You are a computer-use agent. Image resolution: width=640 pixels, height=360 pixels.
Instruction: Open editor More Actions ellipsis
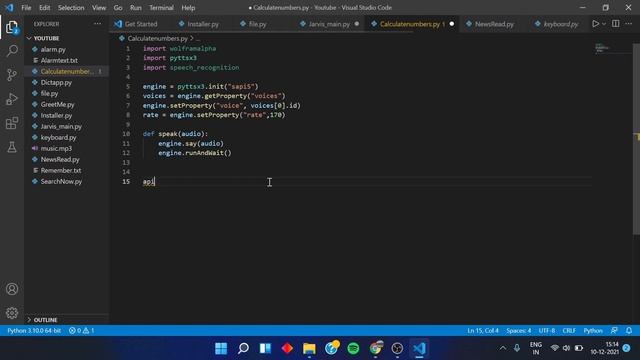pyautogui.click(x=629, y=24)
